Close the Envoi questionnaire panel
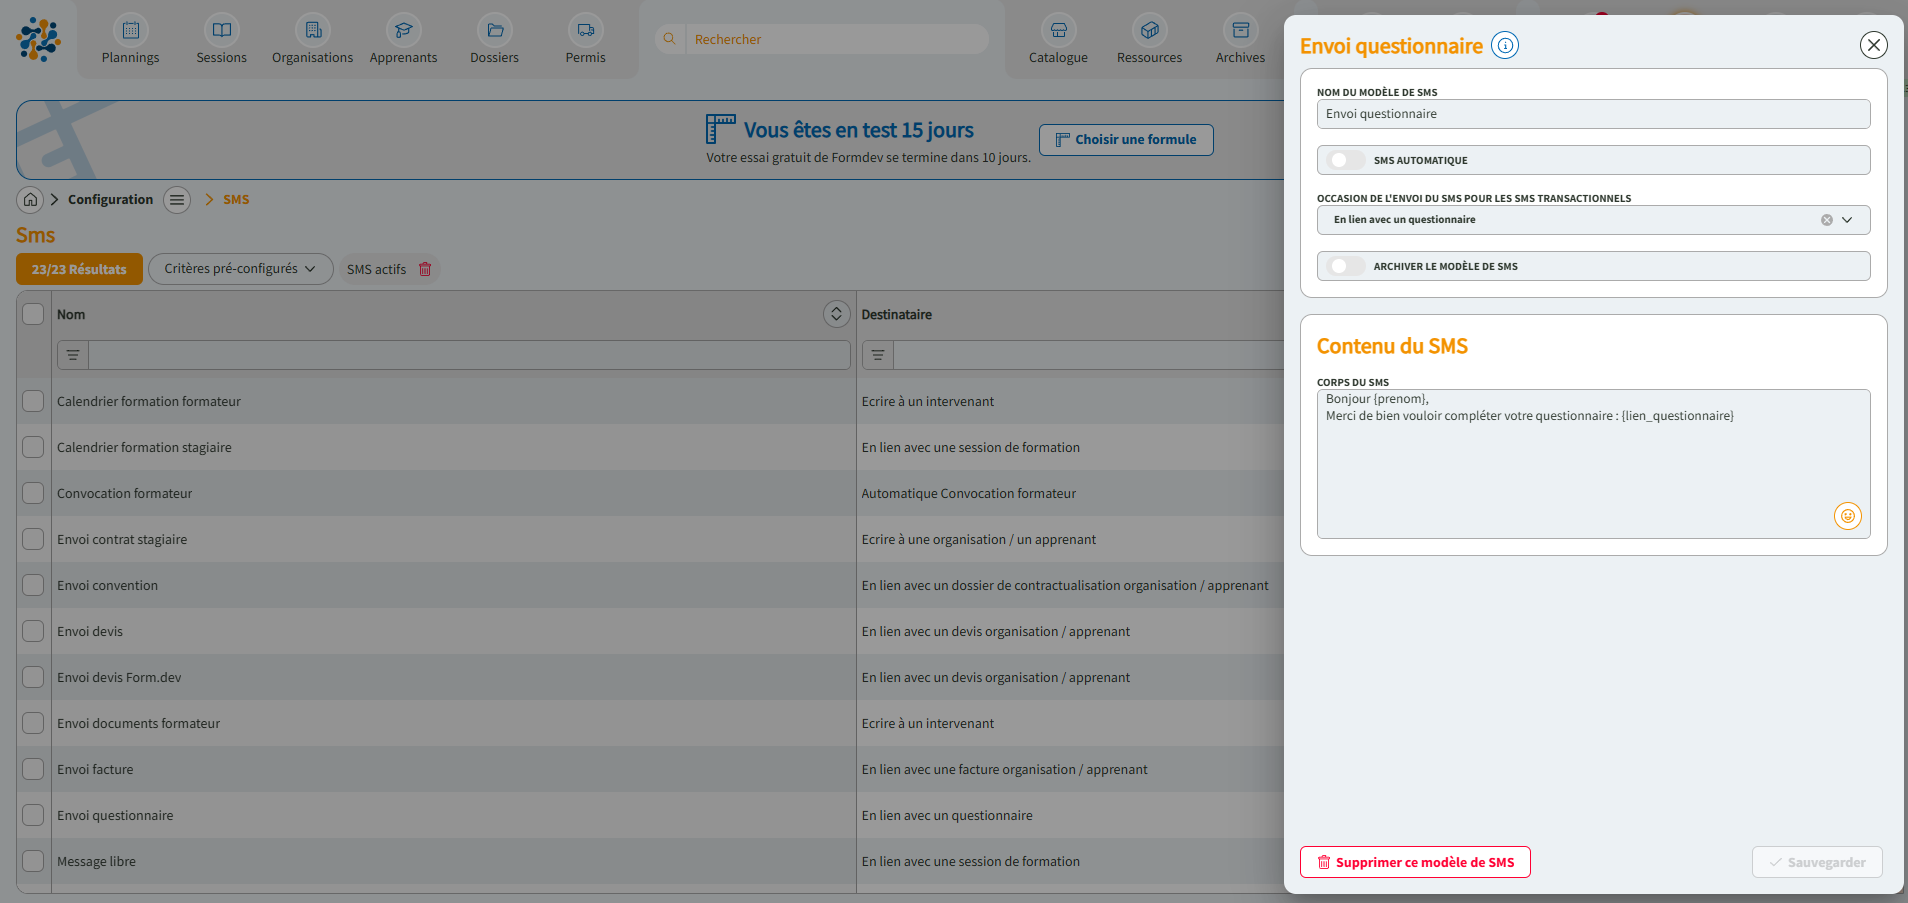This screenshot has width=1908, height=903. 1873,45
